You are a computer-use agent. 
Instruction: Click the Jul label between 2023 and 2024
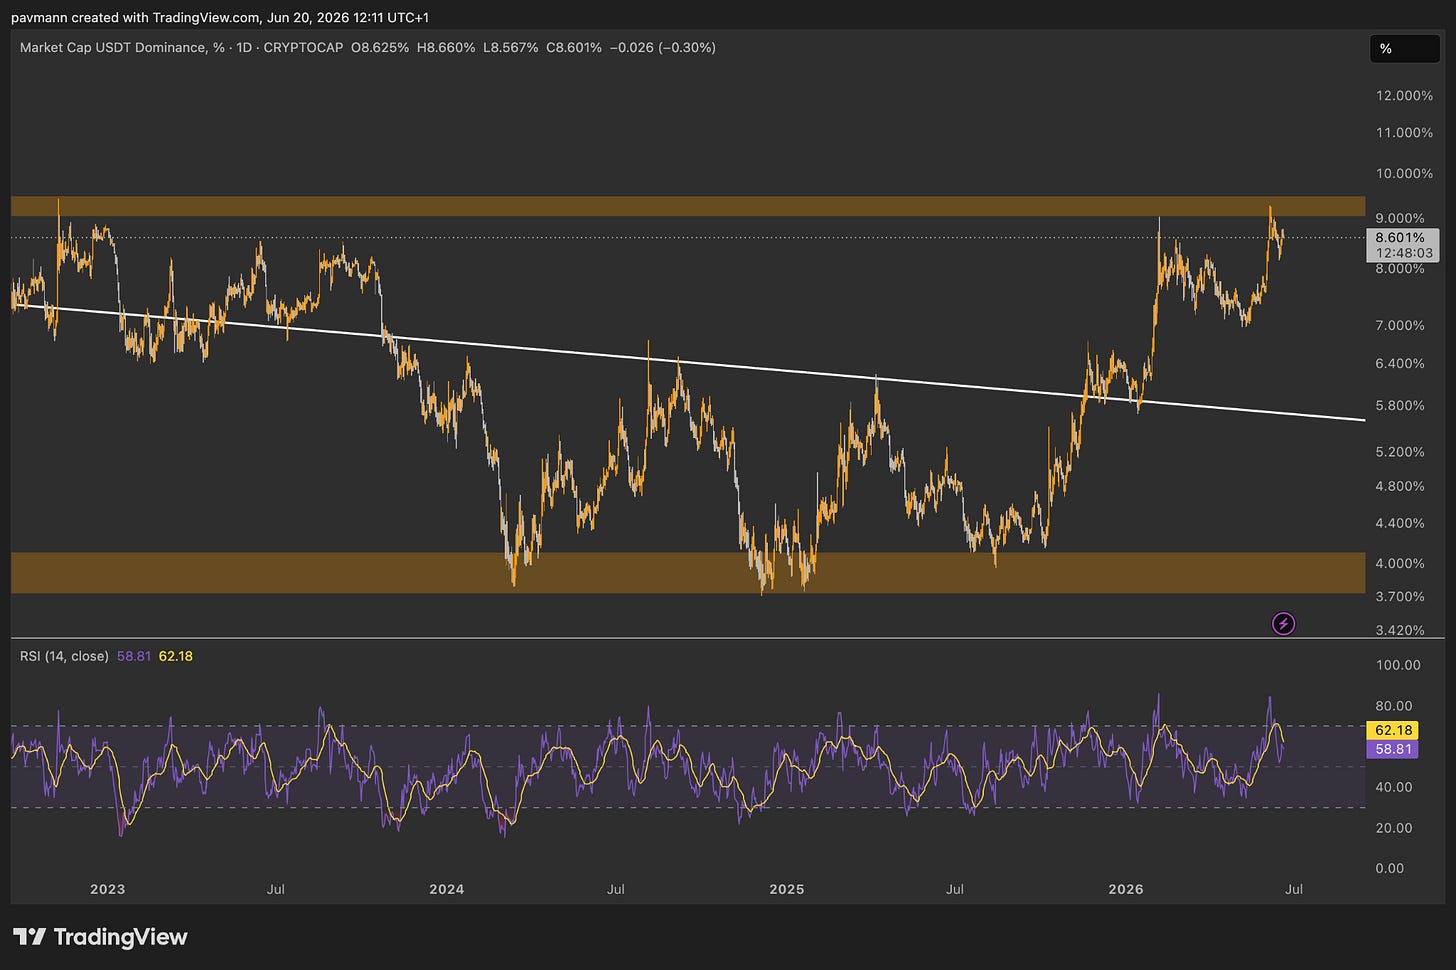point(276,889)
